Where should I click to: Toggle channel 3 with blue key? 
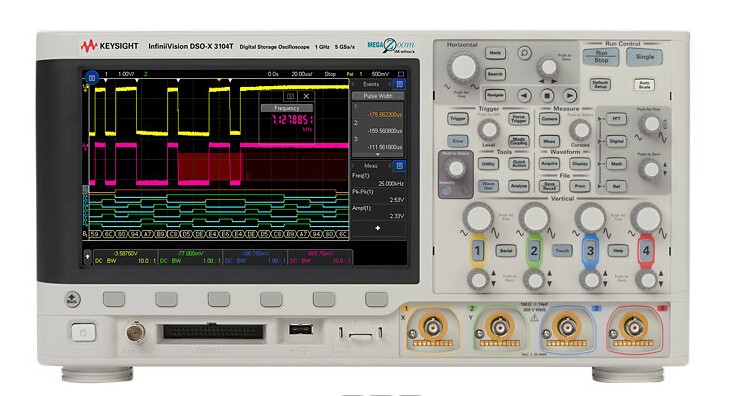(x=590, y=251)
